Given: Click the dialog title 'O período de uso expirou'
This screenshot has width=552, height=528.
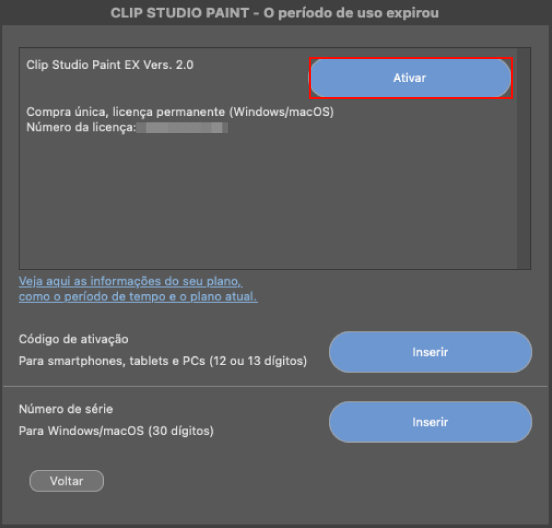Looking at the screenshot, I should tap(351, 13).
